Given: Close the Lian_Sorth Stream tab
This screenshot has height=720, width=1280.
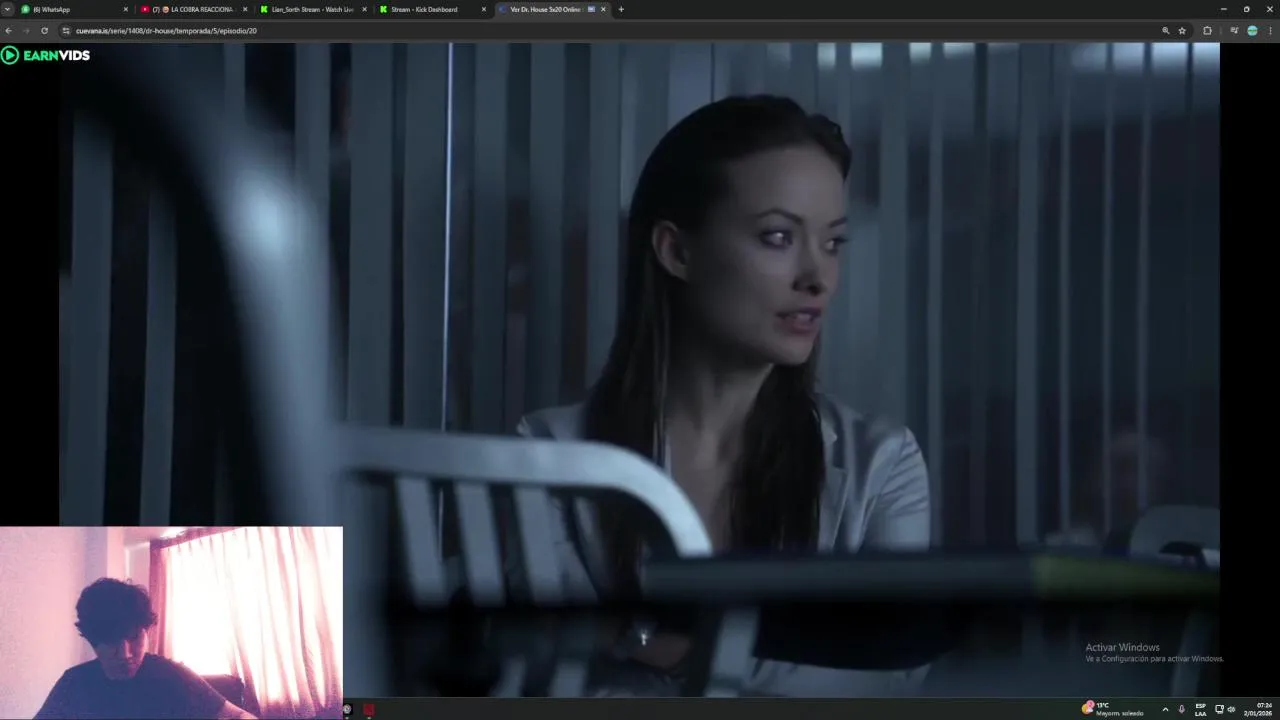Looking at the screenshot, I should (x=364, y=9).
